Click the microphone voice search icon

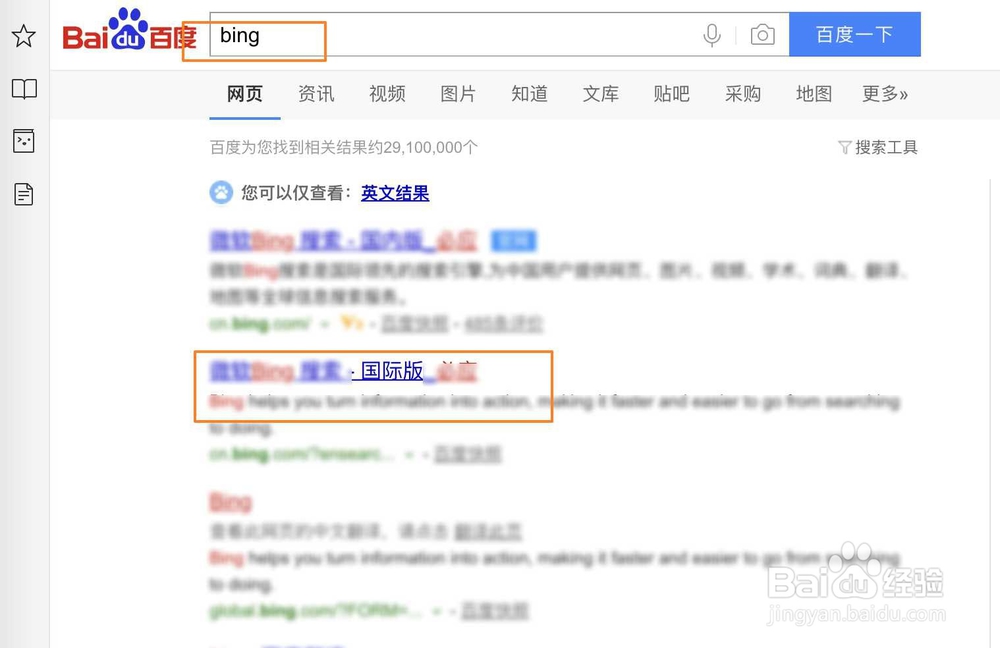[x=712, y=35]
